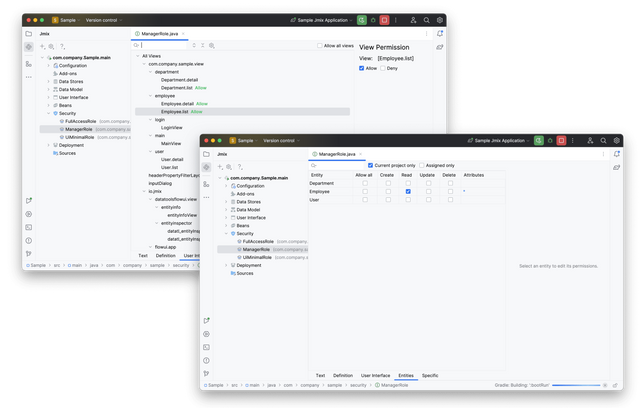Image resolution: width=640 pixels, height=408 pixels.
Task: Open the Project folder icon in the front window sidebar
Action: click(206, 154)
